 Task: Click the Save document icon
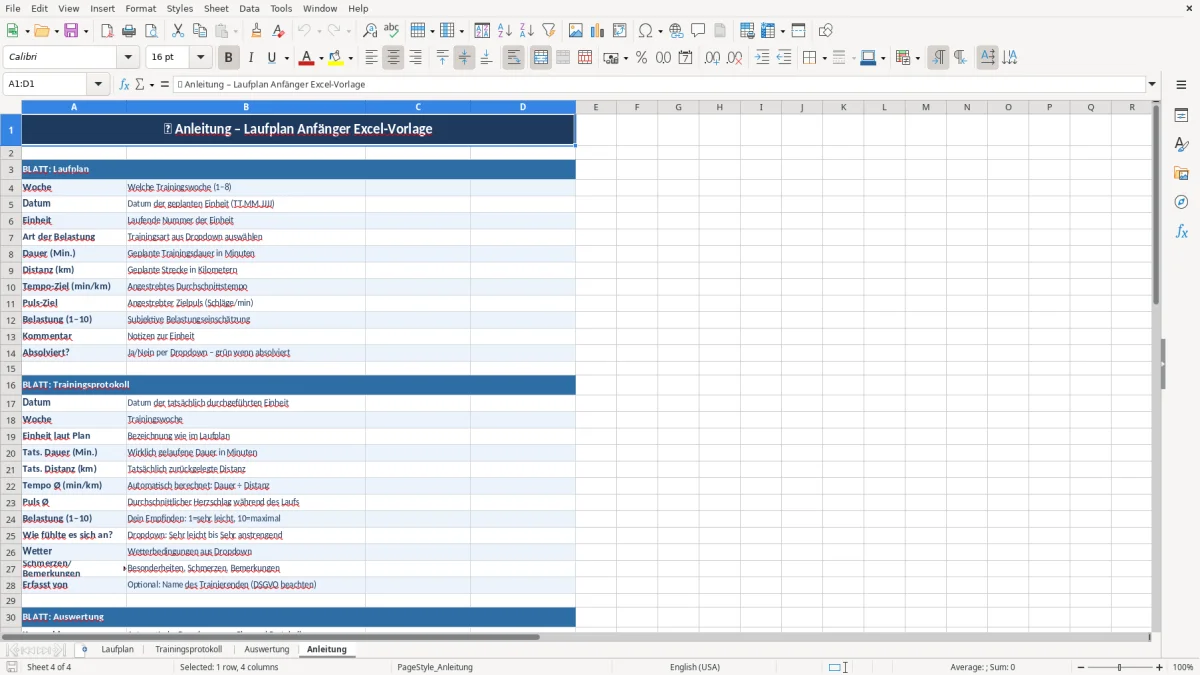(71, 31)
